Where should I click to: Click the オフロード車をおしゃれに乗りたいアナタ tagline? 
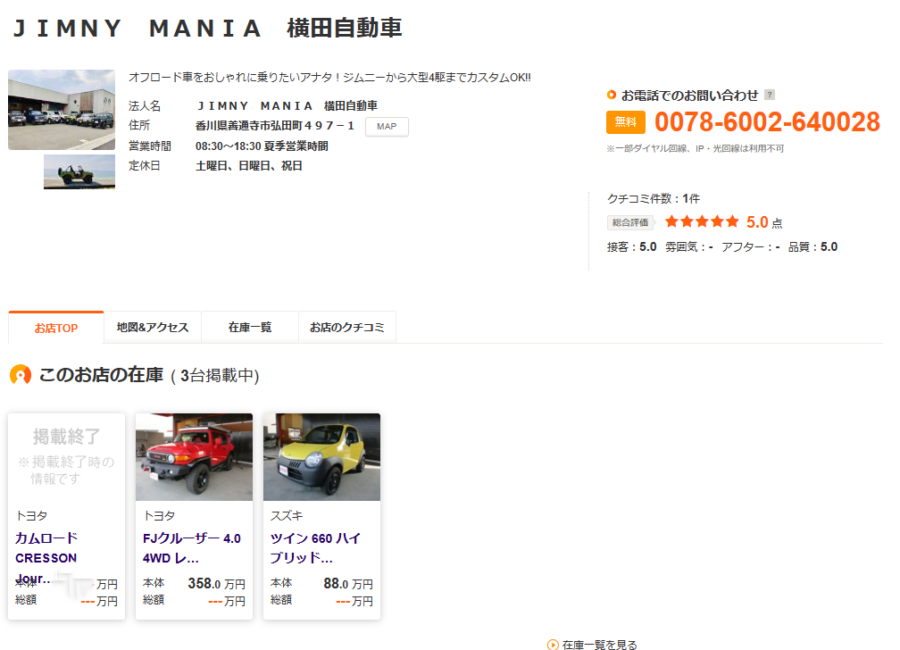pos(329,77)
